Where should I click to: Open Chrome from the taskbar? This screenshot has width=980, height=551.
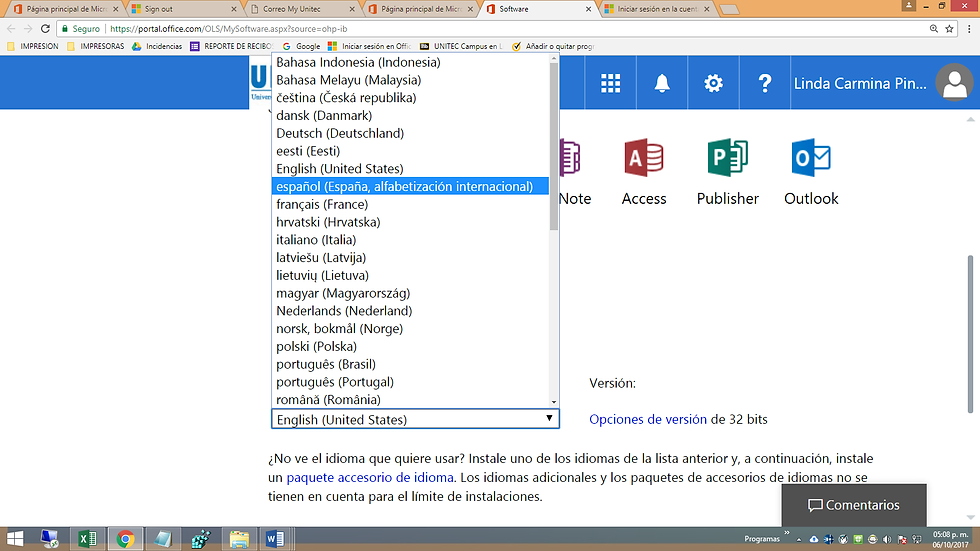125,539
